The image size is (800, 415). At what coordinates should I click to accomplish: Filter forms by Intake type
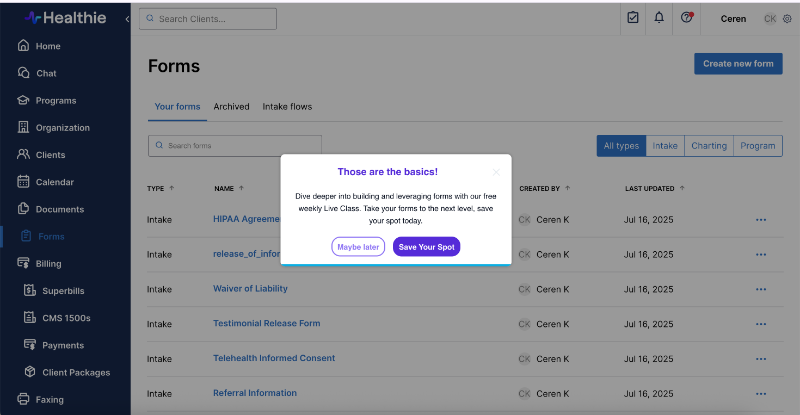pos(665,146)
